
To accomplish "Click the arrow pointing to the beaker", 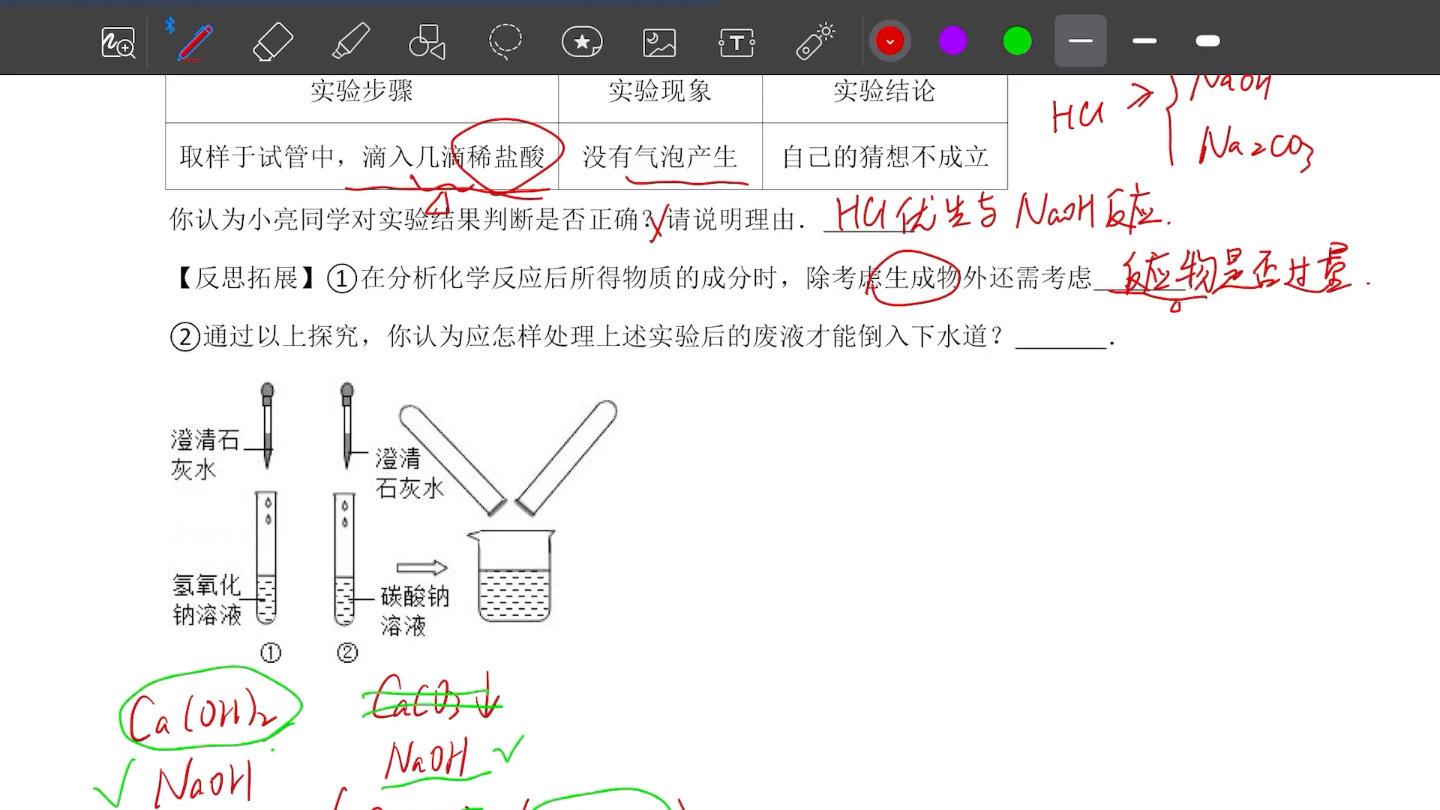I will pos(421,568).
